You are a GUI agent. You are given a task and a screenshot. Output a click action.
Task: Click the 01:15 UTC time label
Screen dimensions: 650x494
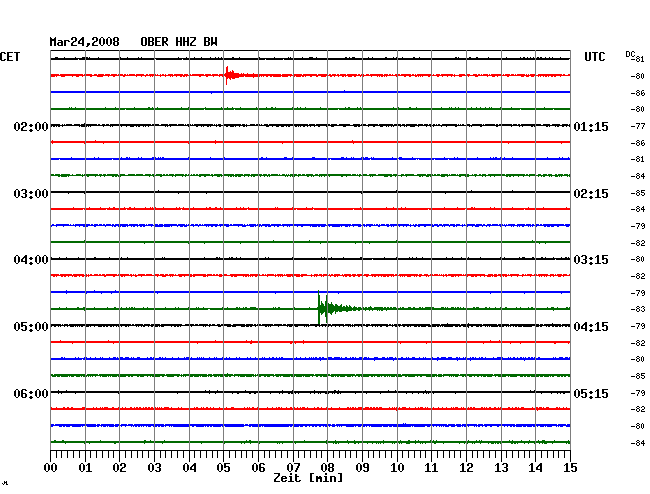click(x=591, y=126)
